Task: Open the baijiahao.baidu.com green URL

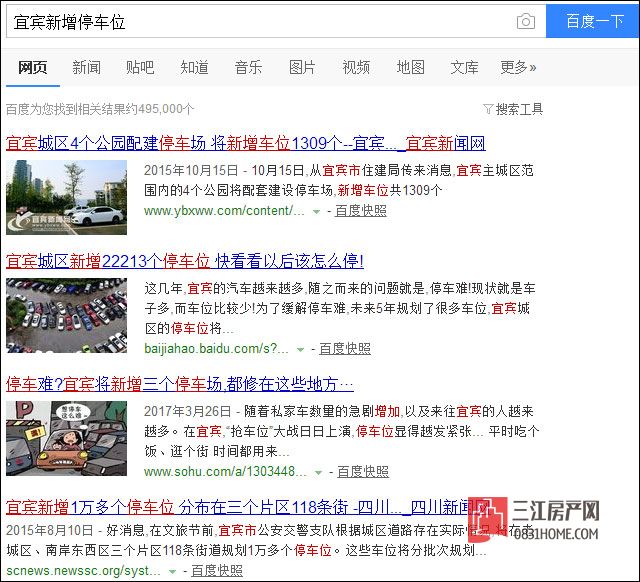Action: coord(216,349)
